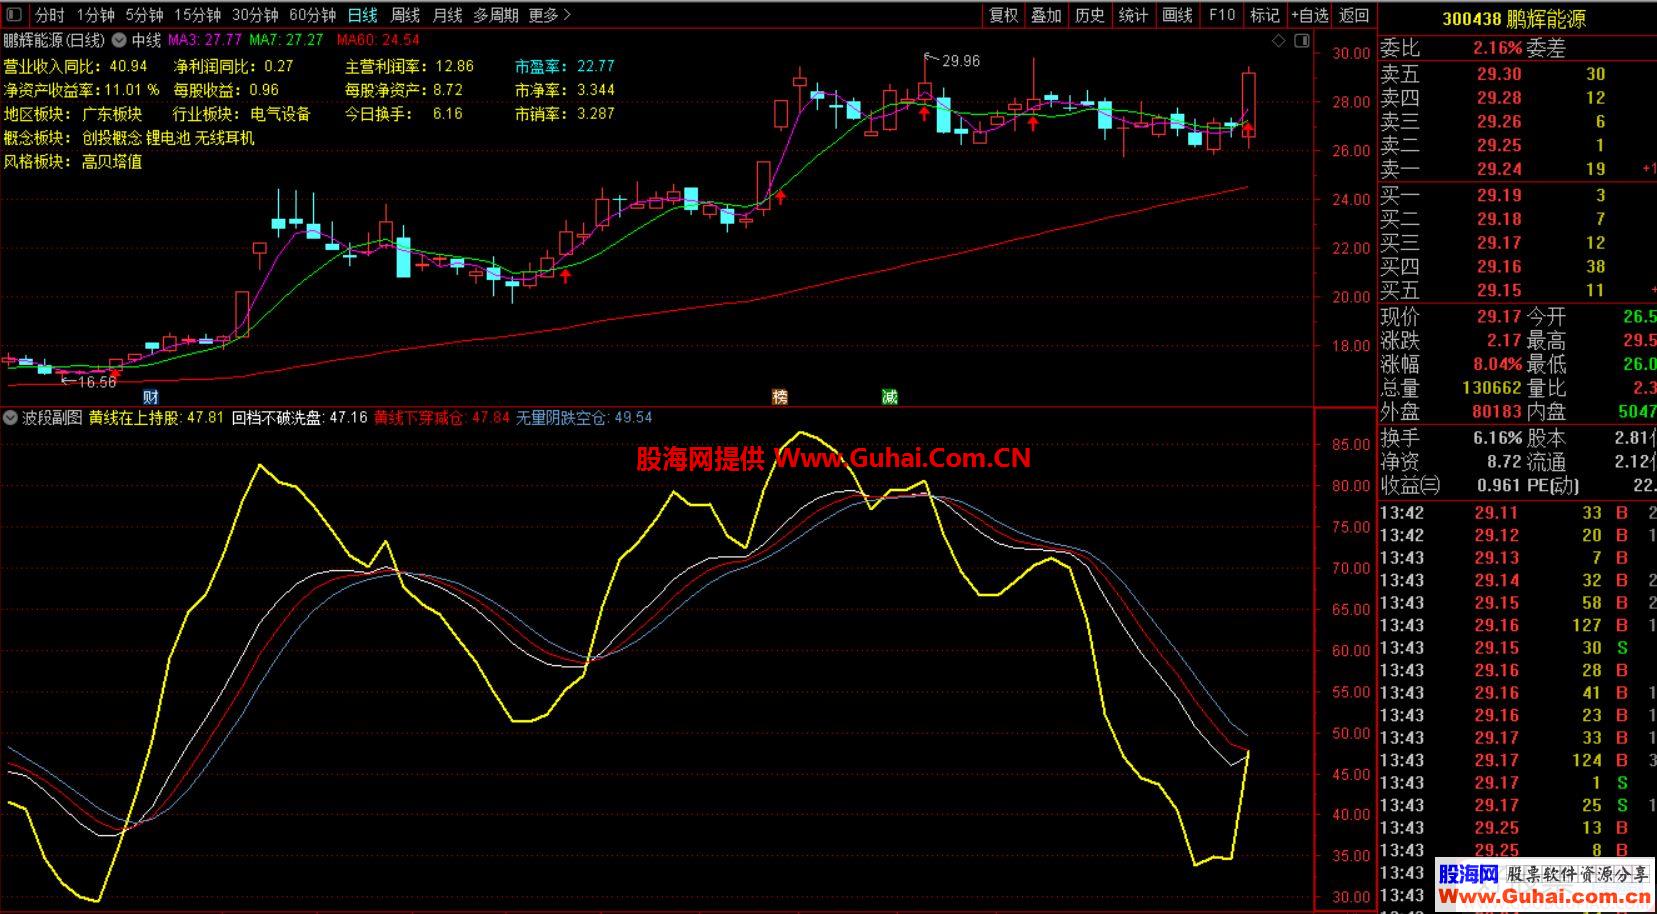Select the 5分钟 period tab
The image size is (1657, 914).
144,15
